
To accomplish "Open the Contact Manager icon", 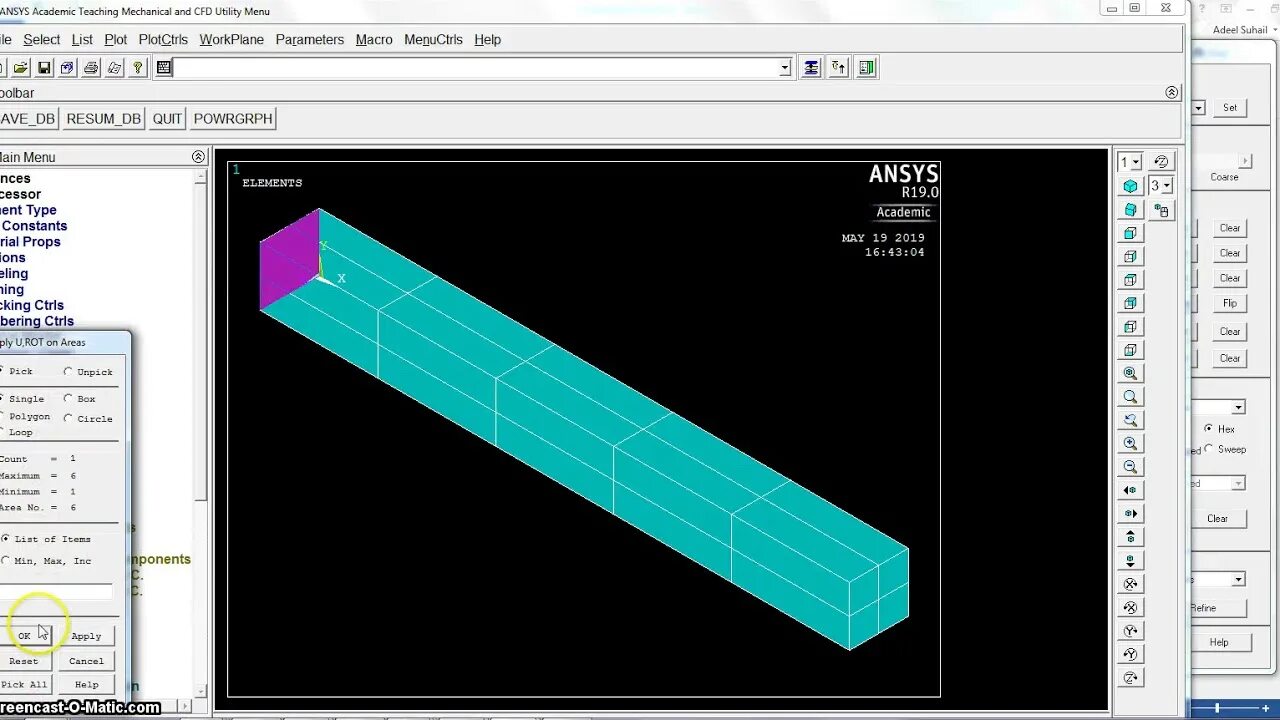I will coord(867,68).
